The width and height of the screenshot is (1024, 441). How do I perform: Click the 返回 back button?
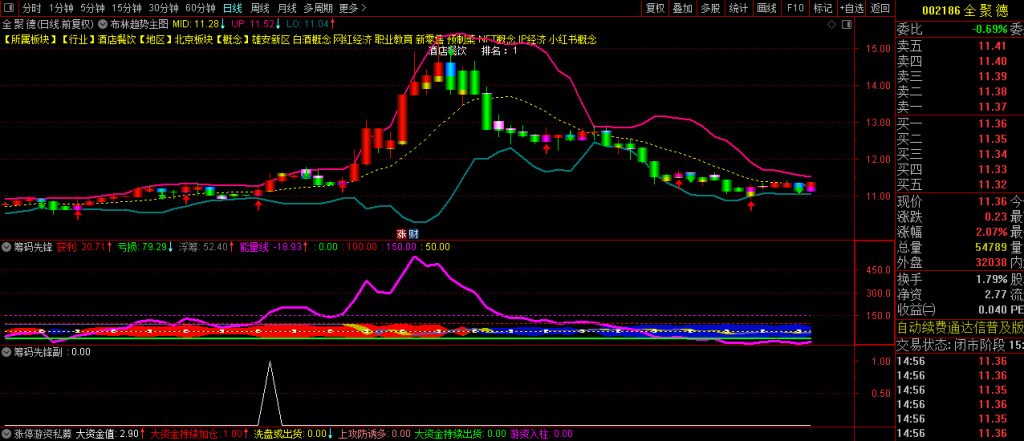880,8
